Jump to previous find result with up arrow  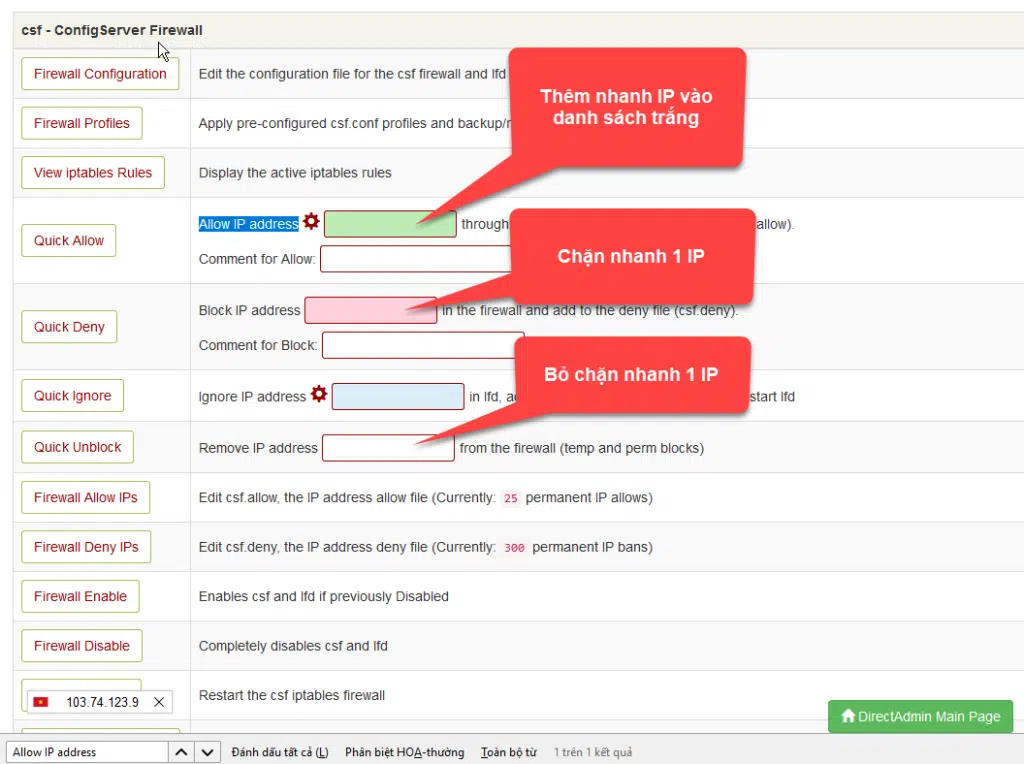[181, 752]
